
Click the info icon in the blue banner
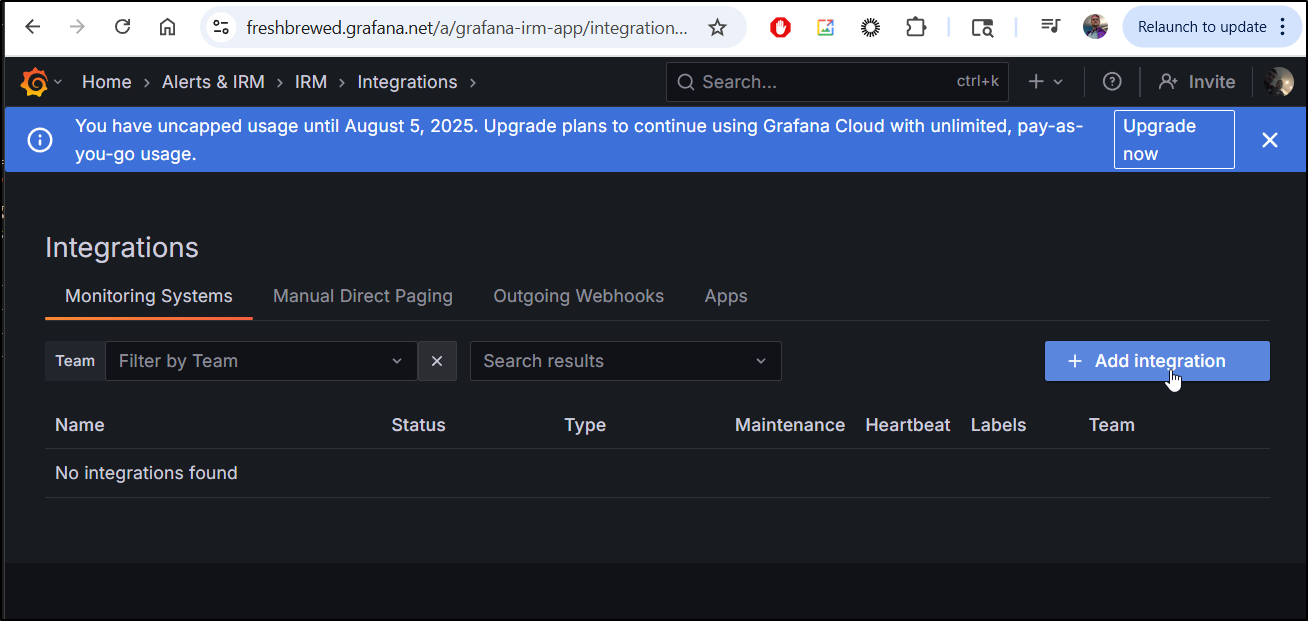pyautogui.click(x=40, y=140)
